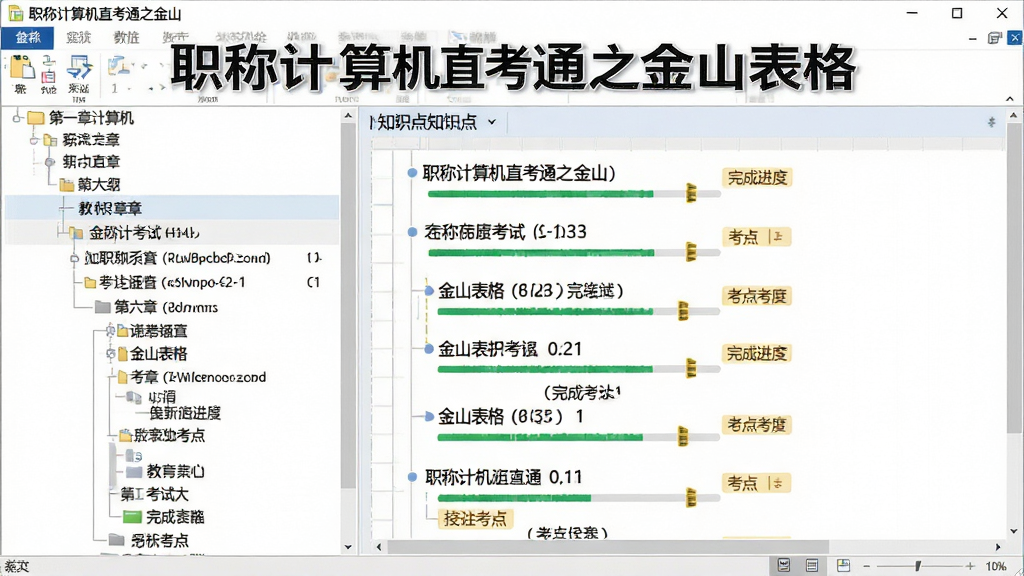Click the green icon in the tree panel
Screen dimensions: 1024x576
[132, 517]
